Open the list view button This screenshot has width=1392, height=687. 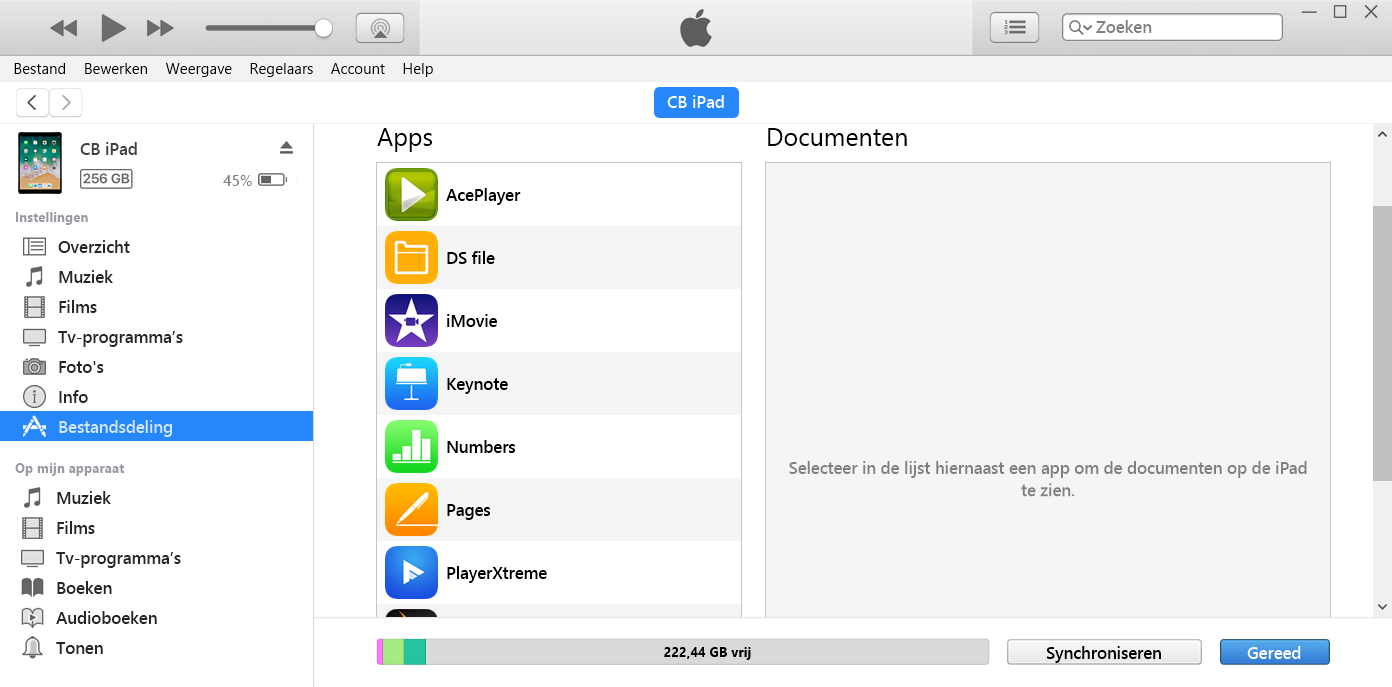pos(1014,28)
